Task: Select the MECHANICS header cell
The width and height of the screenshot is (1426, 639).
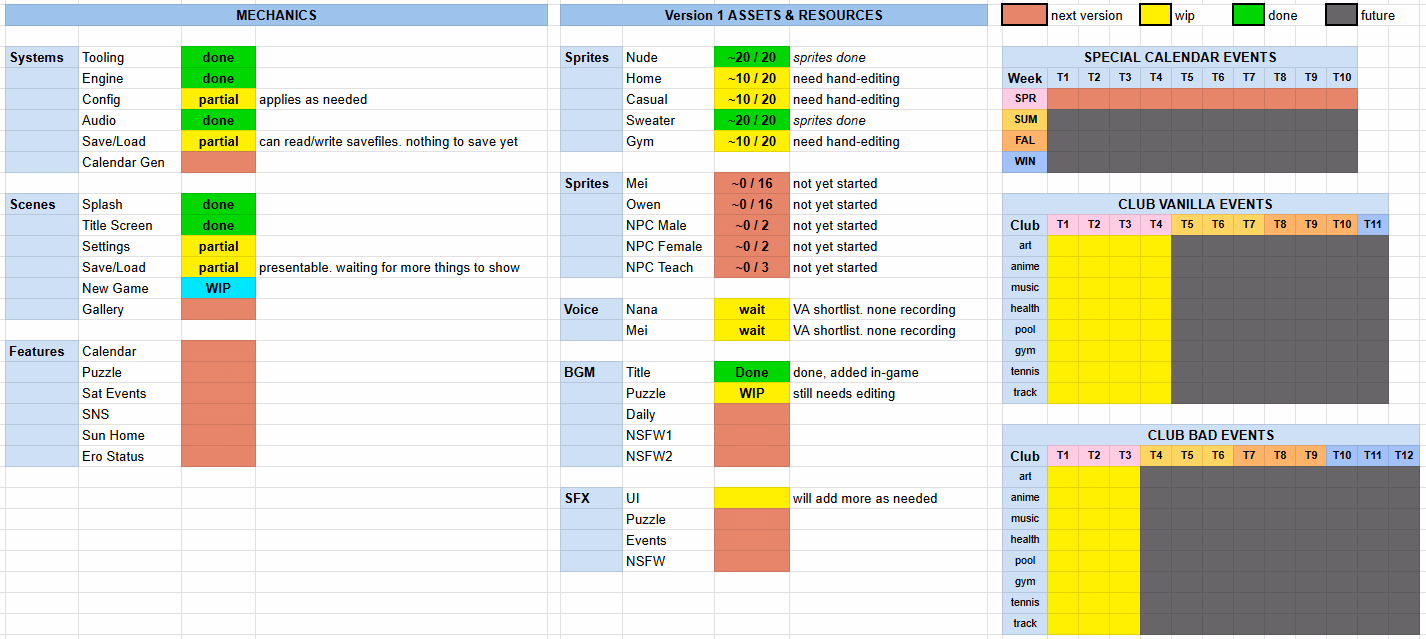Action: [x=276, y=15]
